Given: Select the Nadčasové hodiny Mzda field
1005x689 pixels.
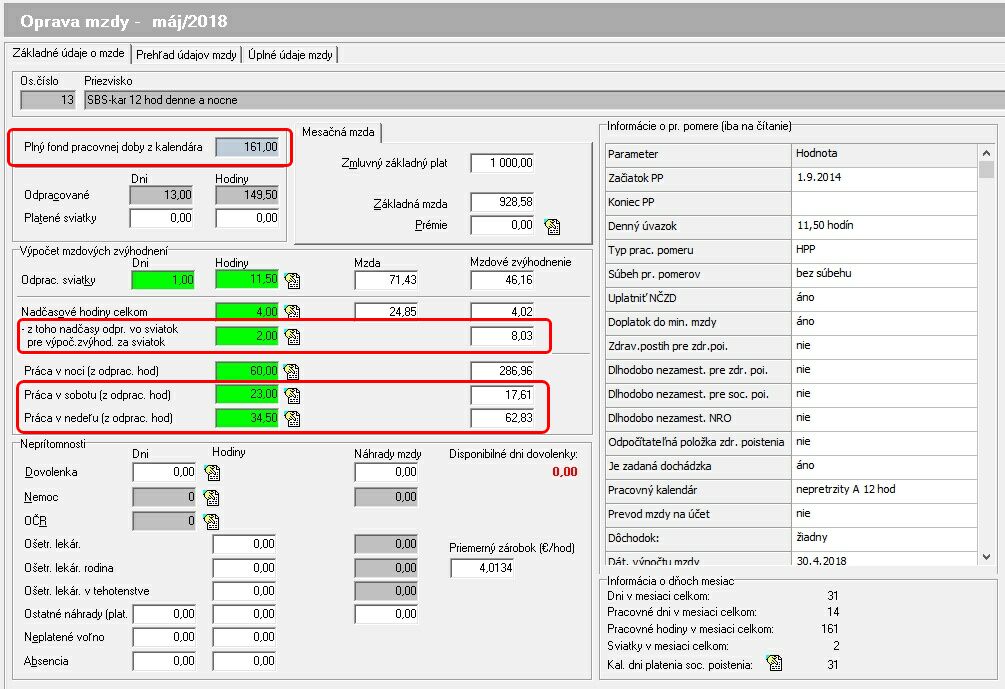Looking at the screenshot, I should pyautogui.click(x=386, y=311).
